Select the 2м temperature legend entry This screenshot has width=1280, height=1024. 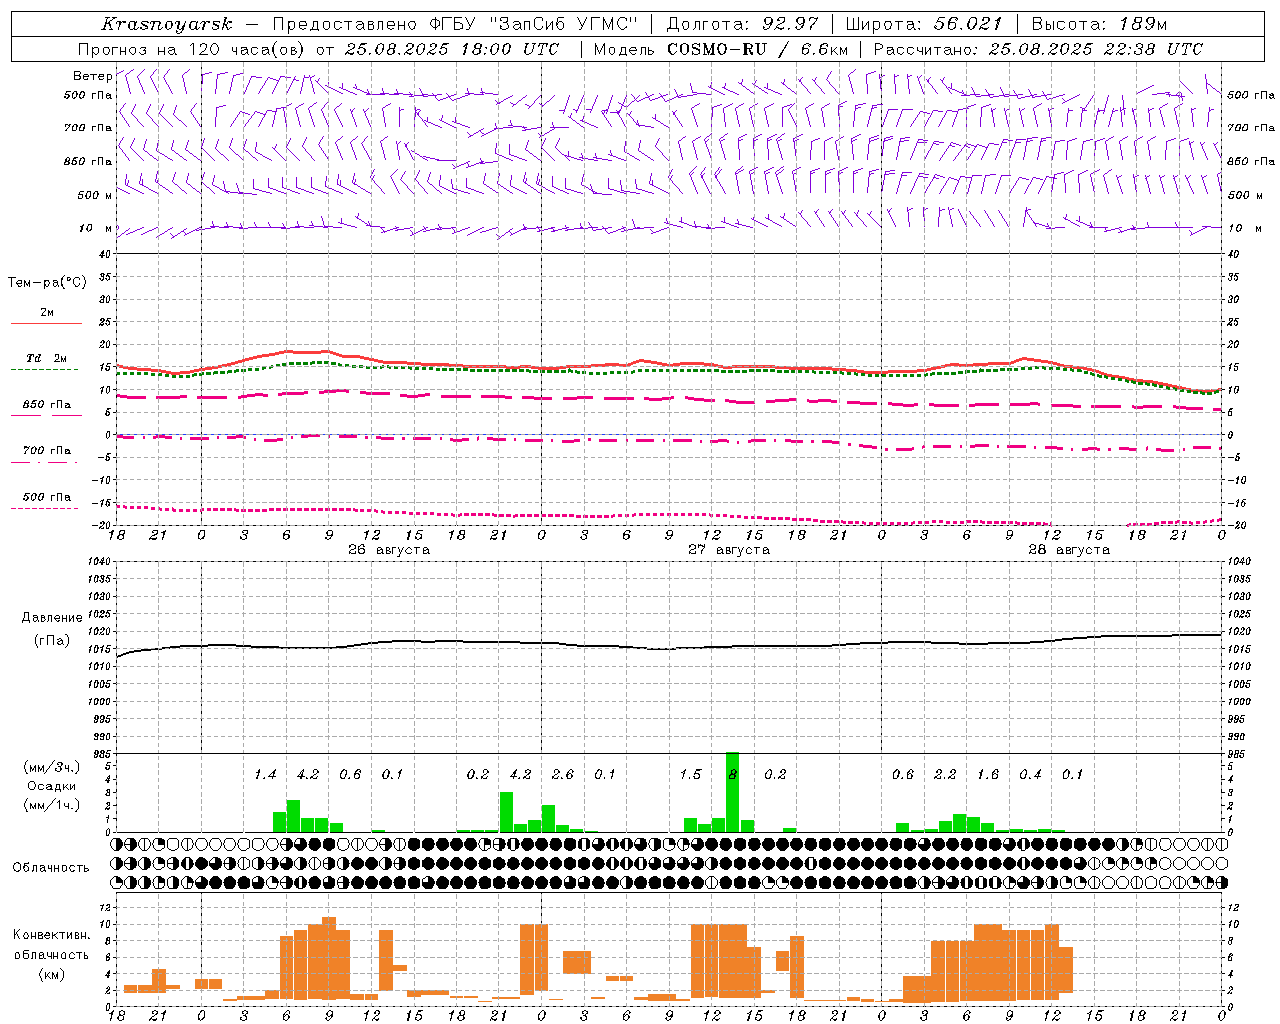[x=47, y=313]
